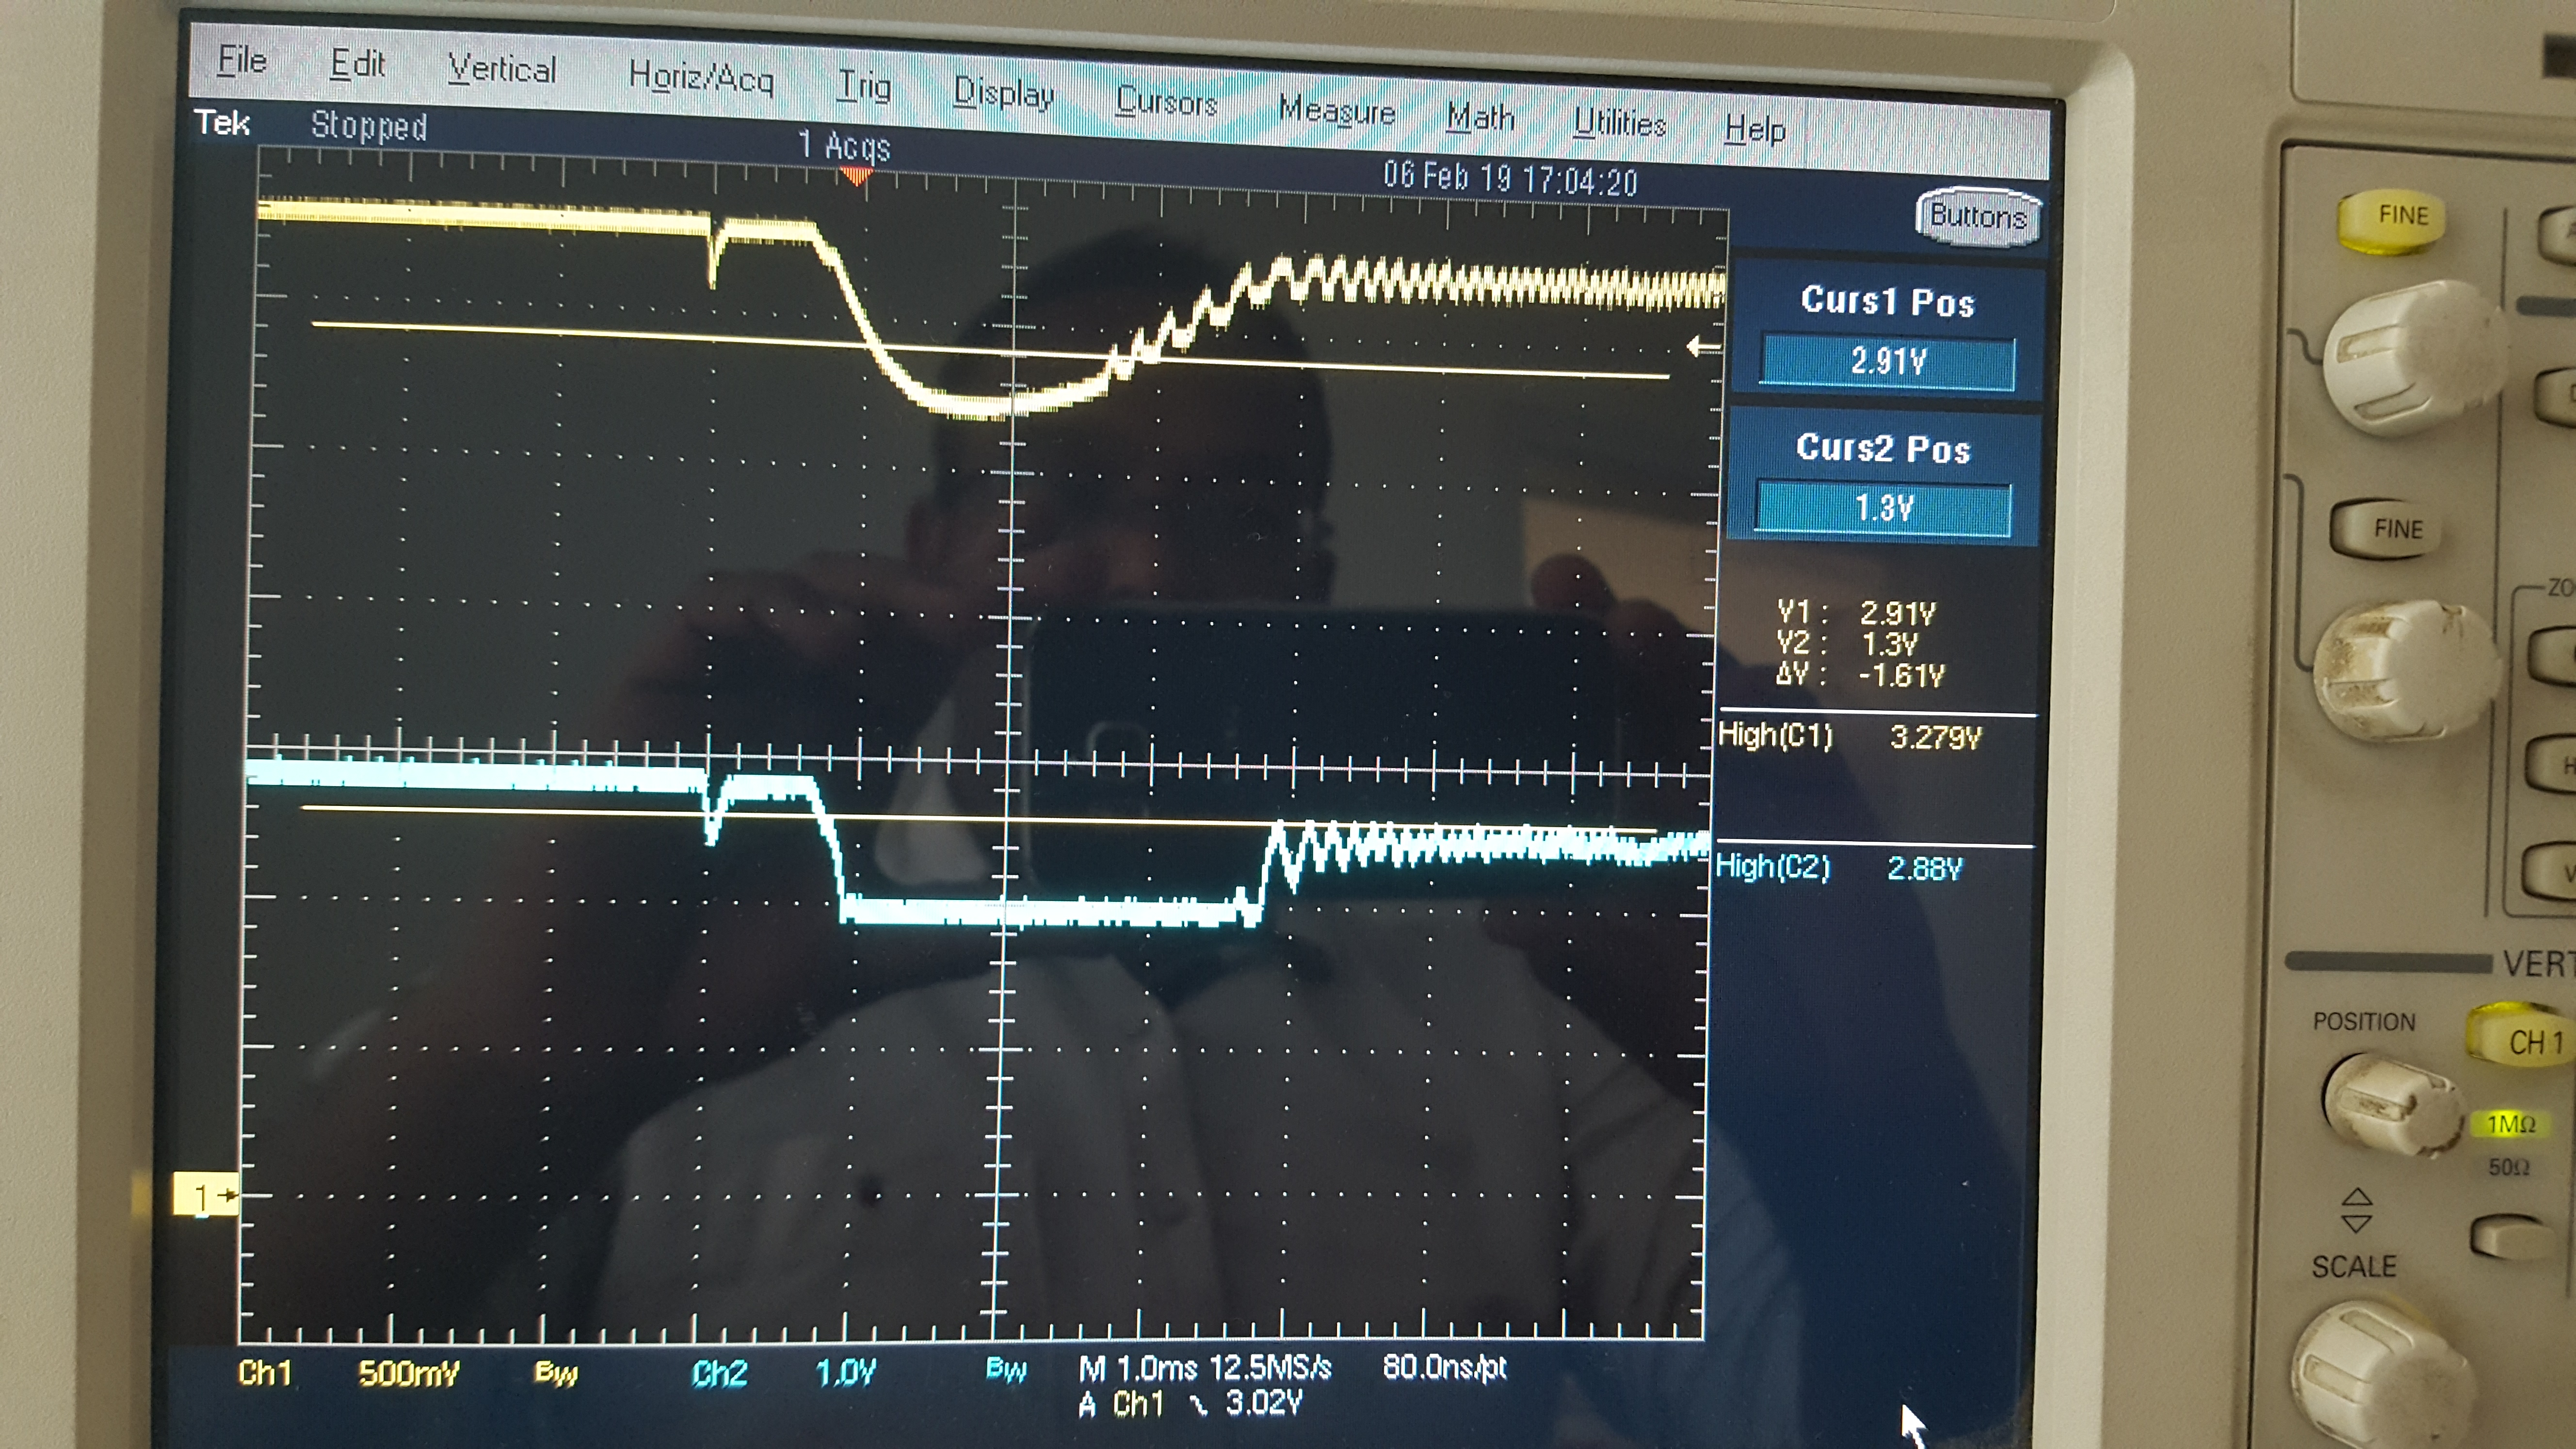This screenshot has width=2576, height=1449.
Task: Click the yellow channel 1 ground marker
Action: pos(205,1195)
